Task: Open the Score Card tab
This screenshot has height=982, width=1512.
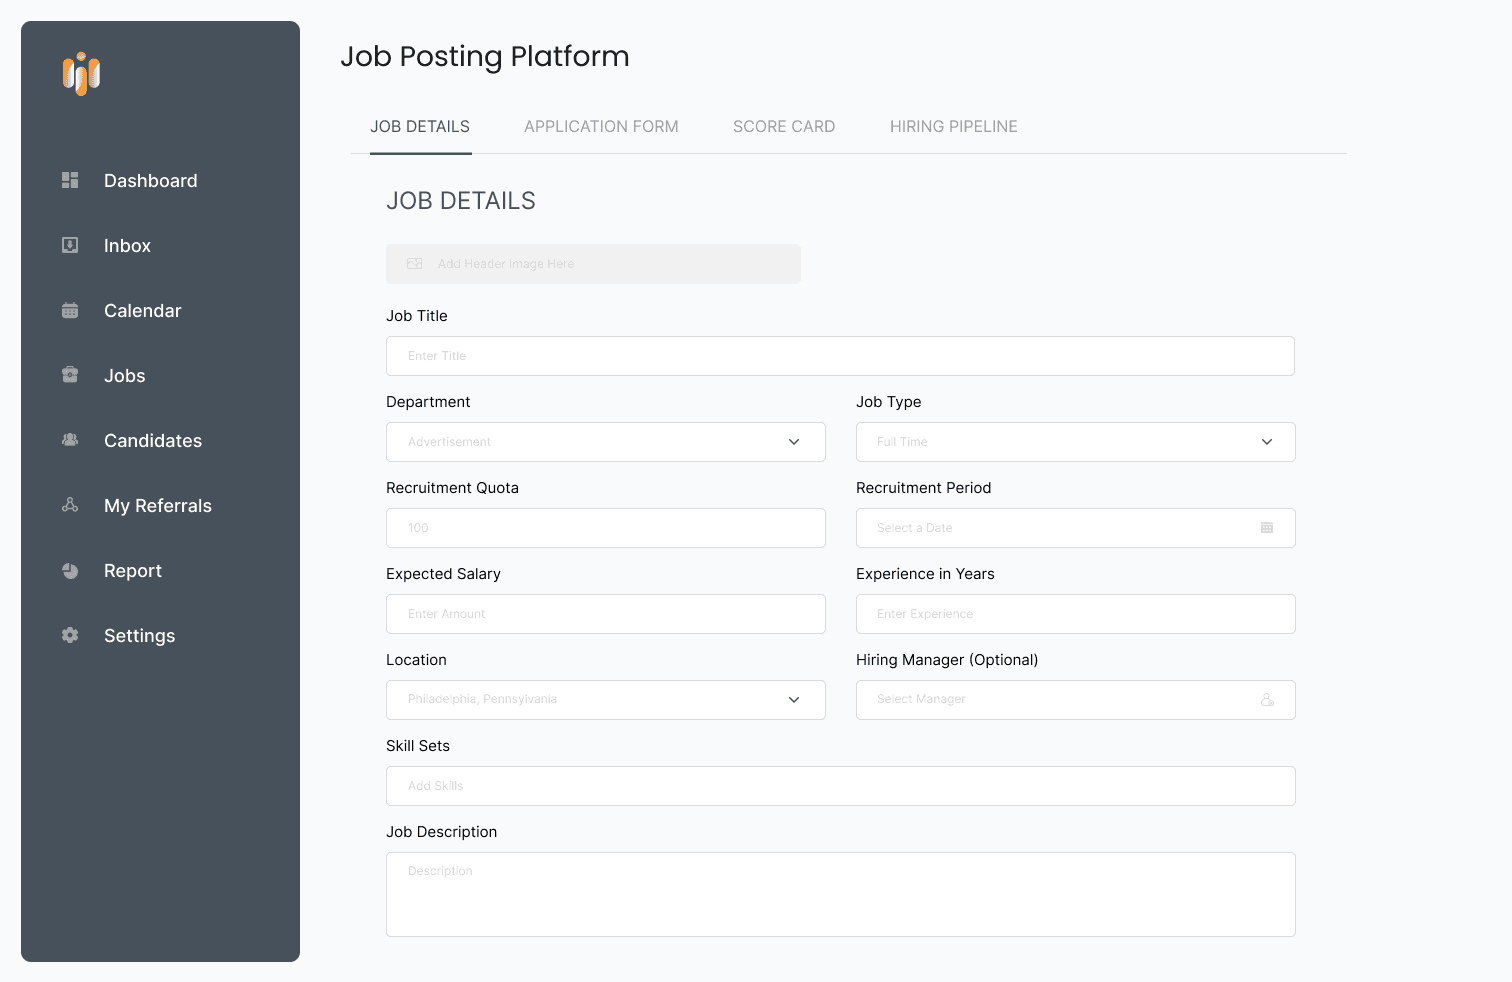Action: click(784, 126)
